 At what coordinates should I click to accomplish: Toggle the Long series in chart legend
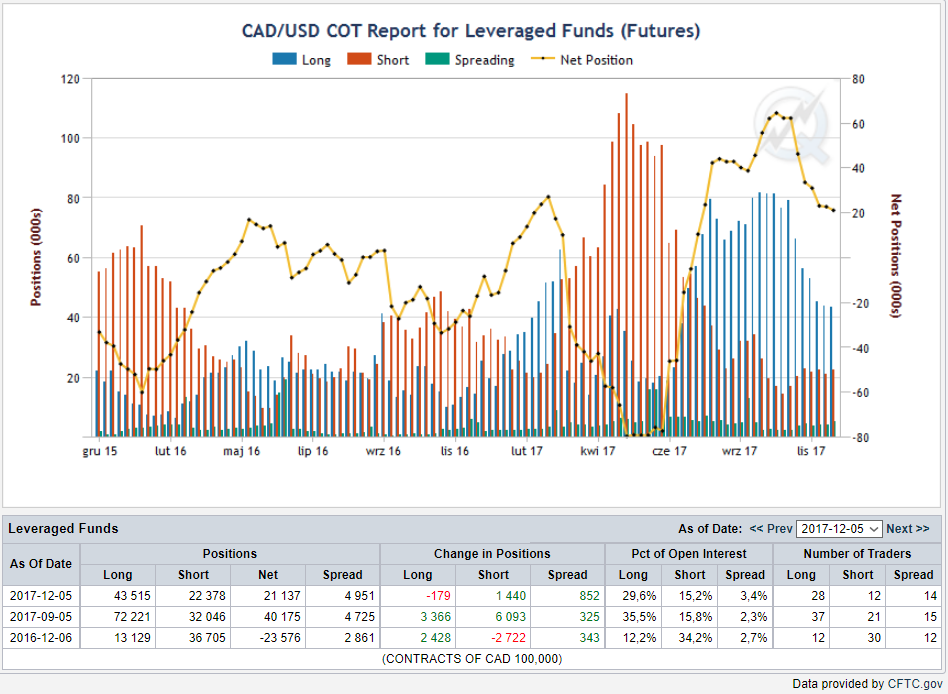[301, 60]
